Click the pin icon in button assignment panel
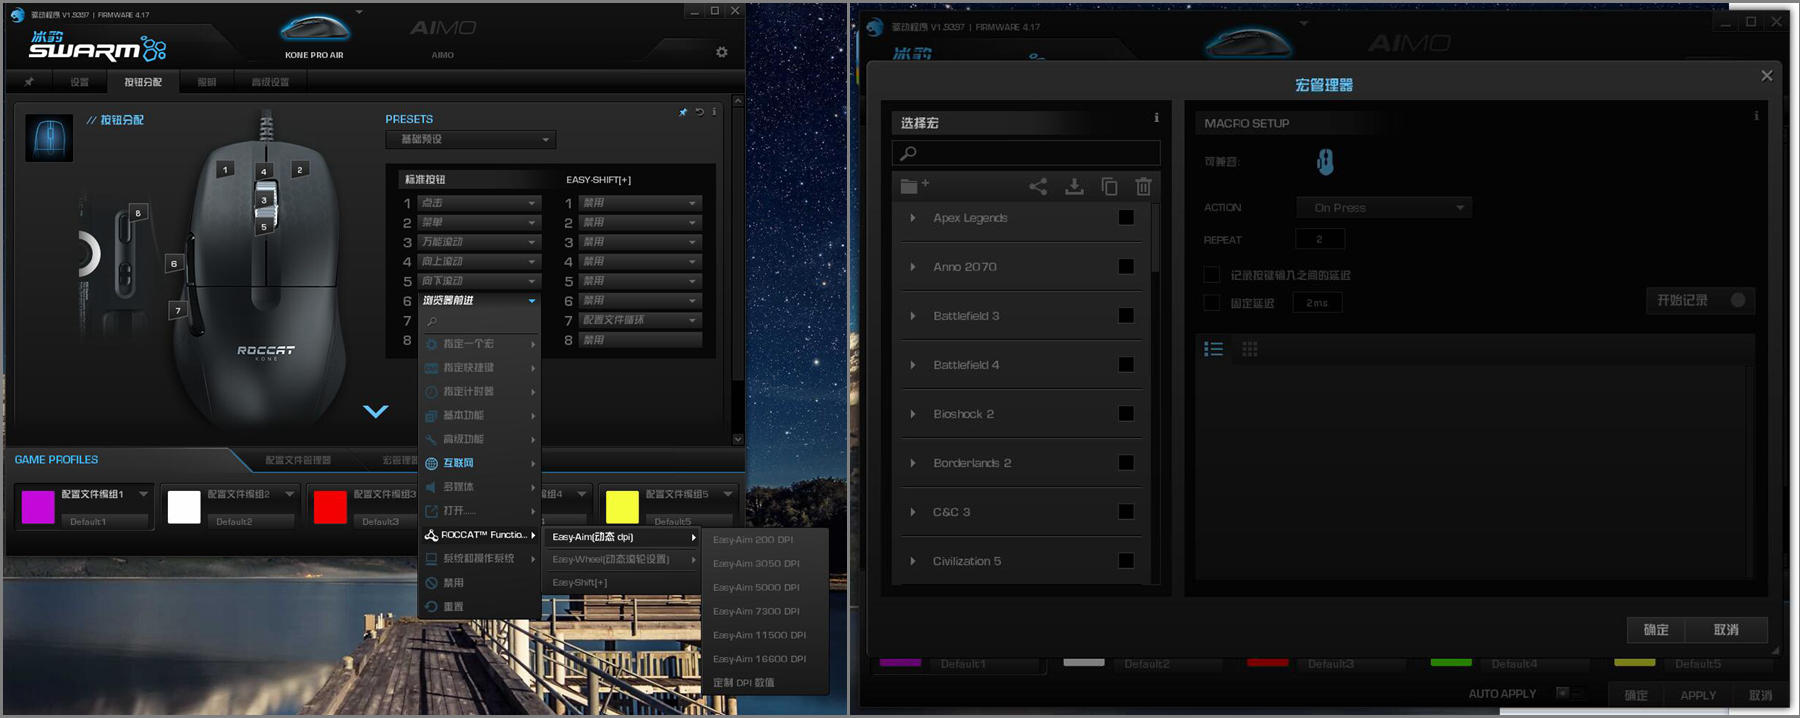Viewport: 1800px width, 718px height. coord(683,112)
